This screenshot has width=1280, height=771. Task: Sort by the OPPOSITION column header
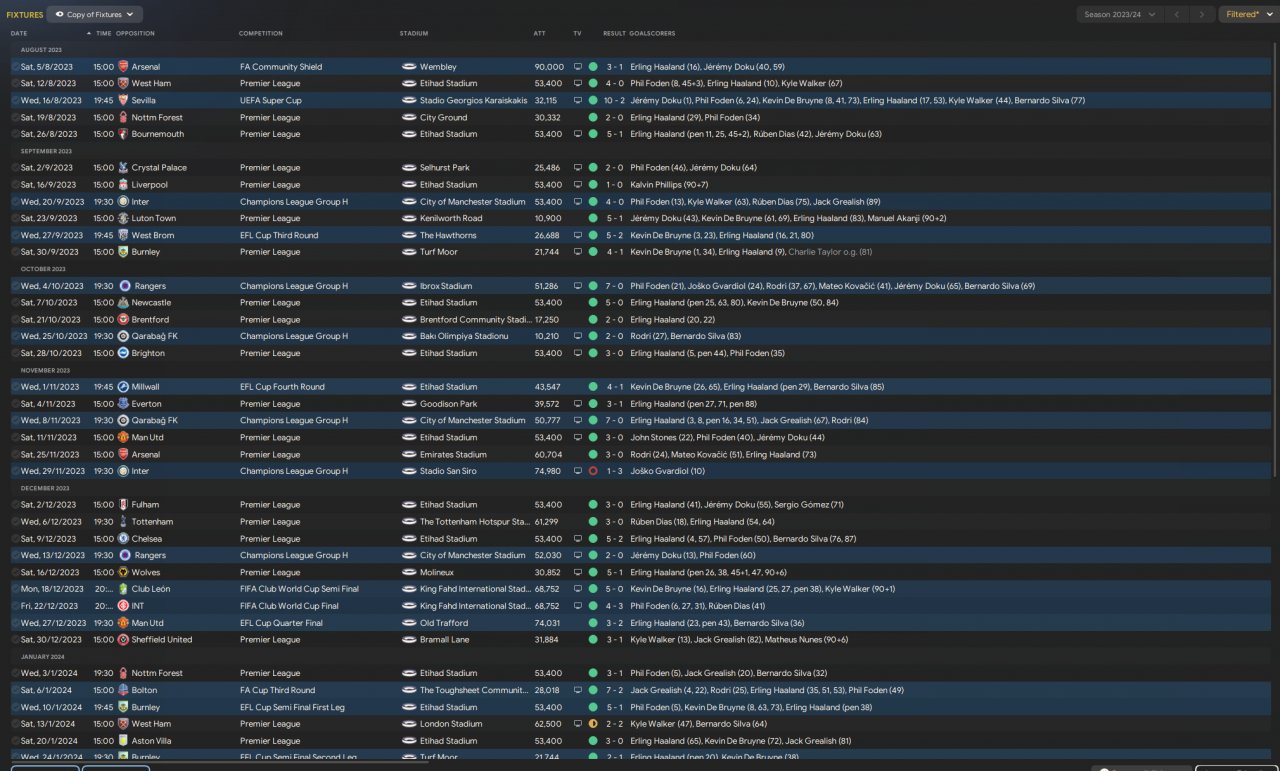(135, 33)
